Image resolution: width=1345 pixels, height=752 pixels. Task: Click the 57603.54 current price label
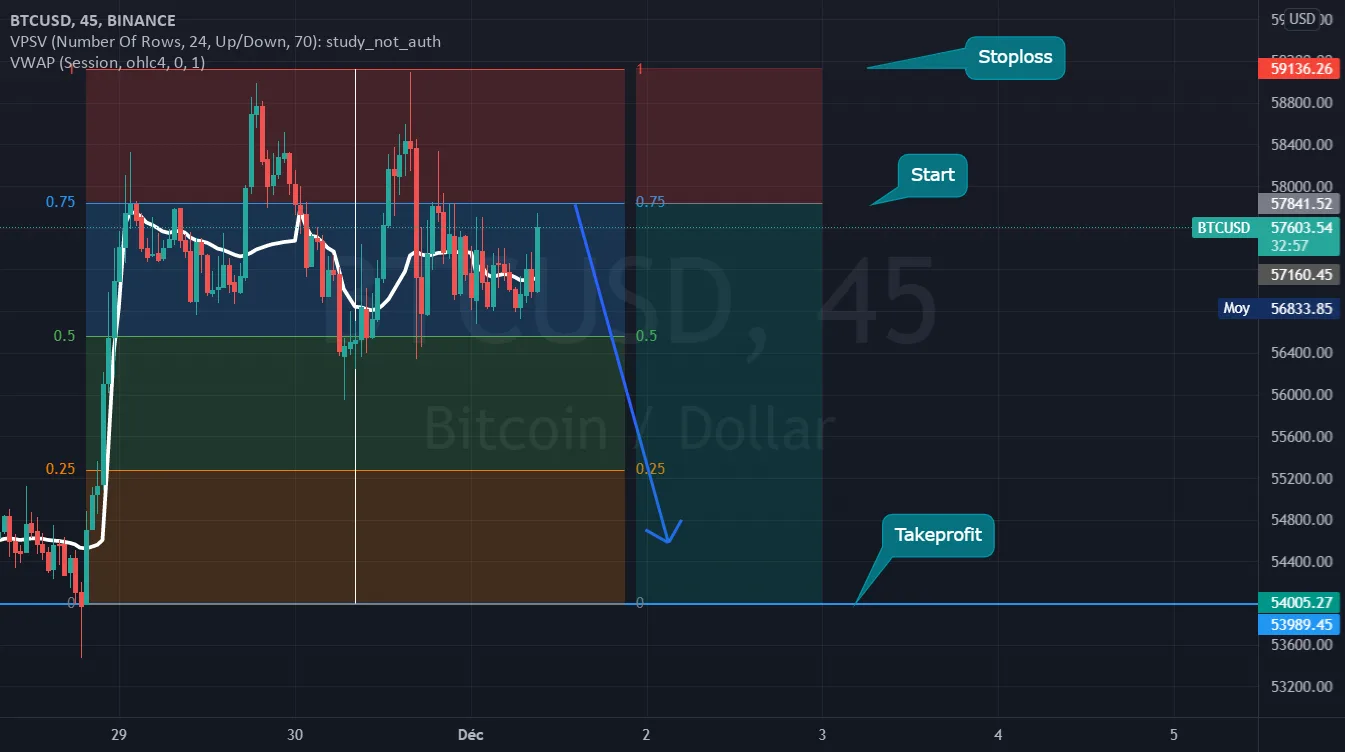coord(1297,228)
